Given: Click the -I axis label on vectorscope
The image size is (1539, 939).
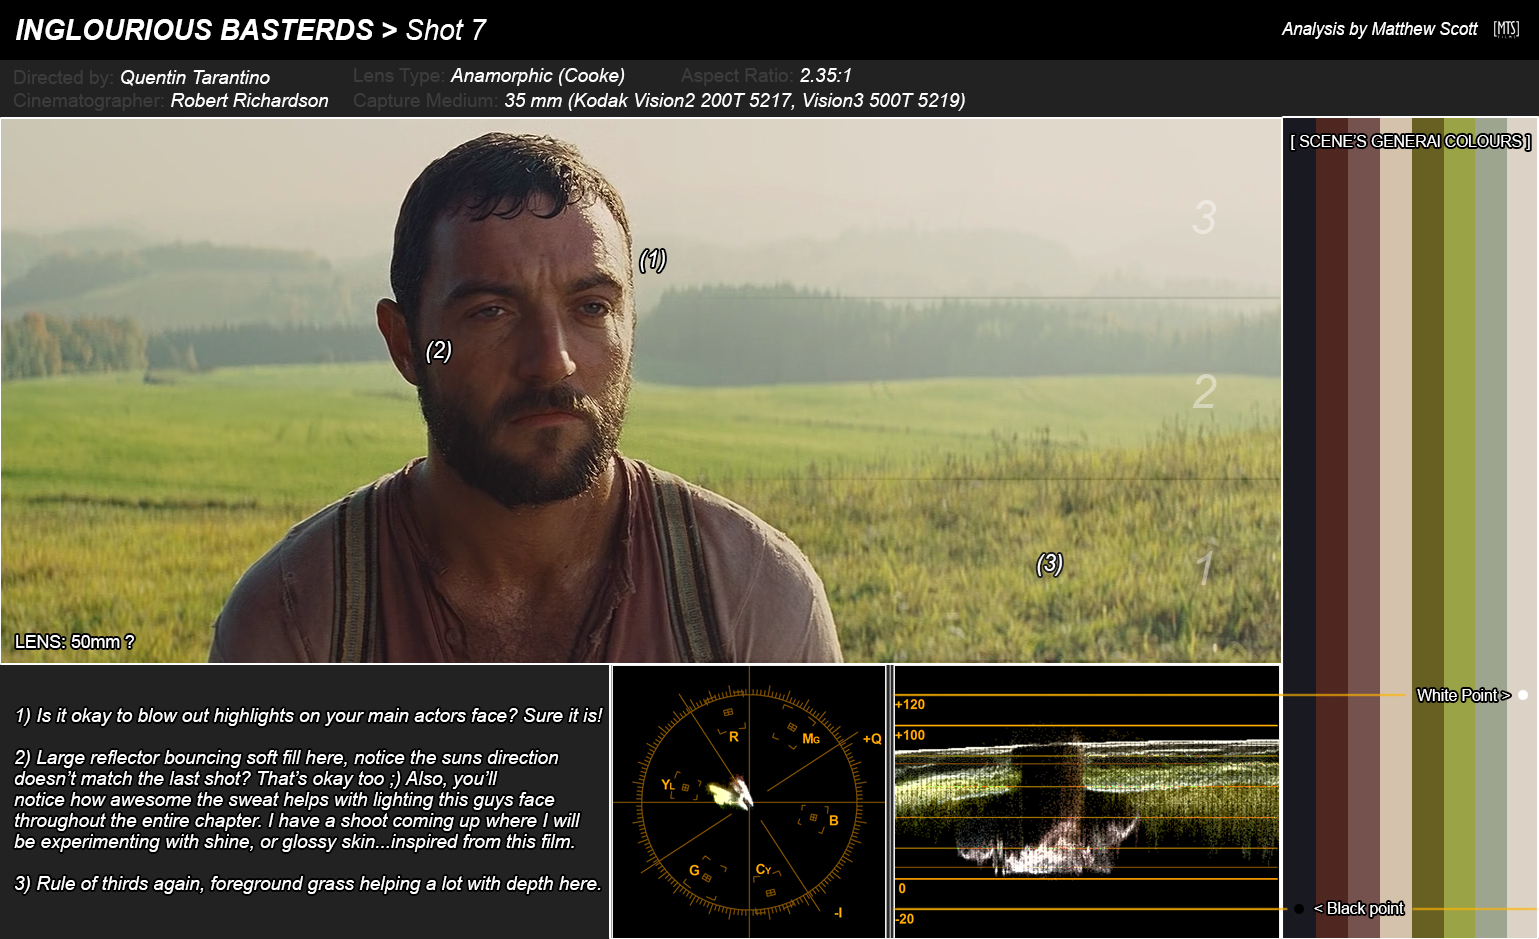Looking at the screenshot, I should (838, 912).
